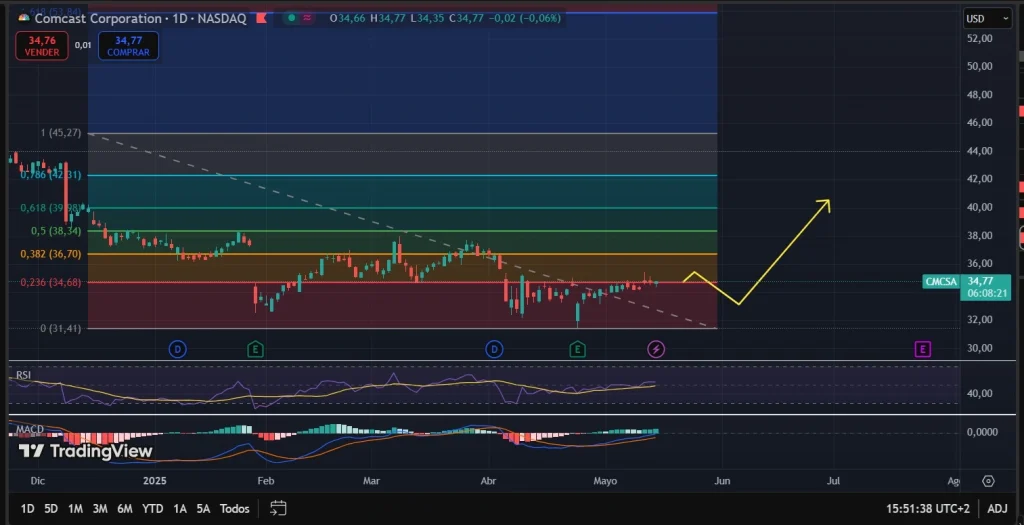Select the Todos time range

click(234, 509)
